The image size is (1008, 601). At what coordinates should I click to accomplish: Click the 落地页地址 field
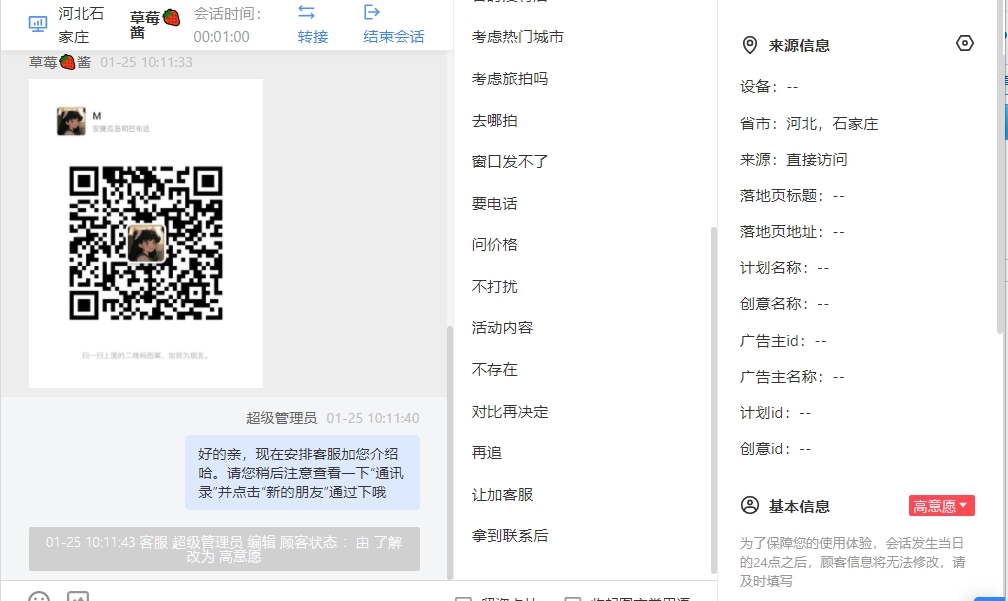[x=792, y=232]
